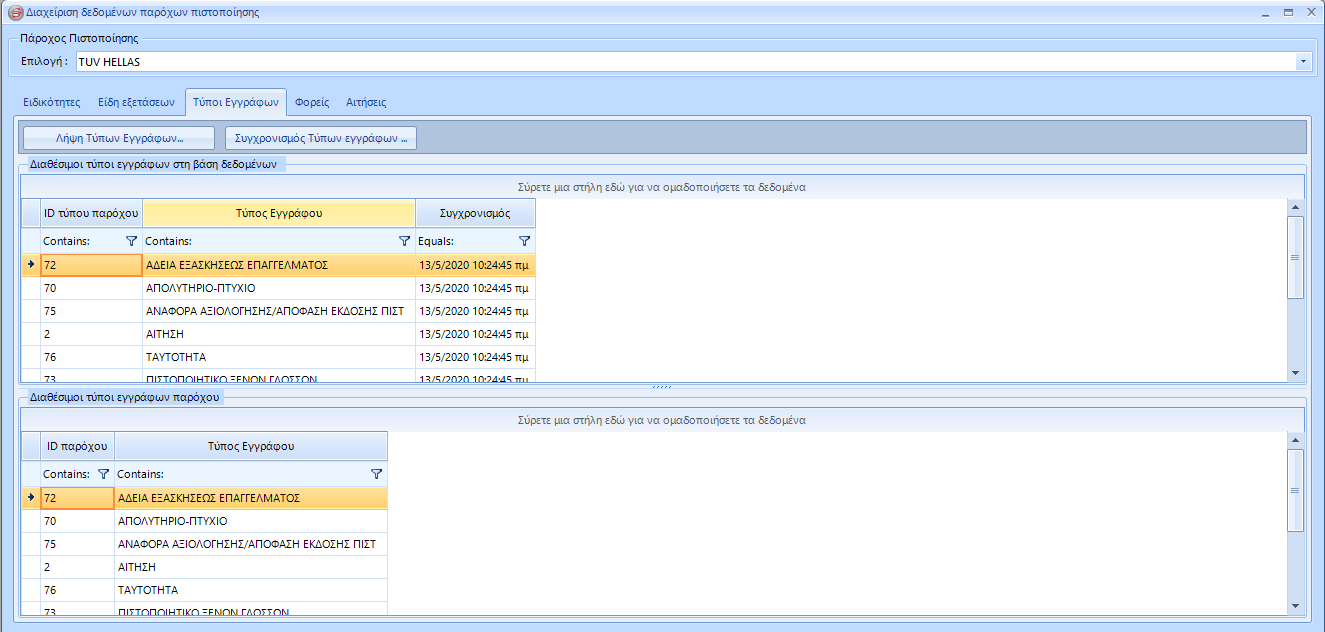1325x632 pixels.
Task: Open the TUV HELLAS provider dropdown
Action: [1303, 62]
